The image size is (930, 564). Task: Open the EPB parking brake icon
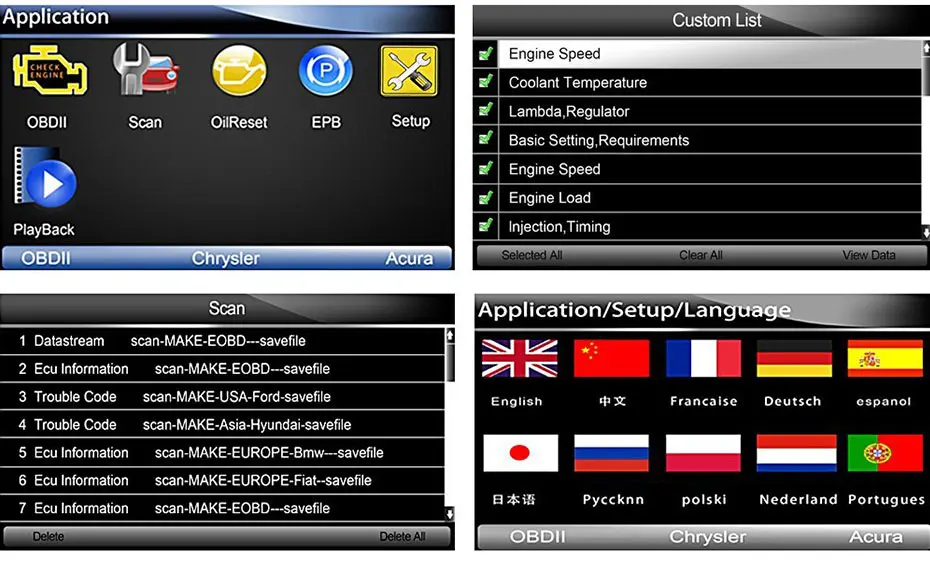[x=326, y=71]
